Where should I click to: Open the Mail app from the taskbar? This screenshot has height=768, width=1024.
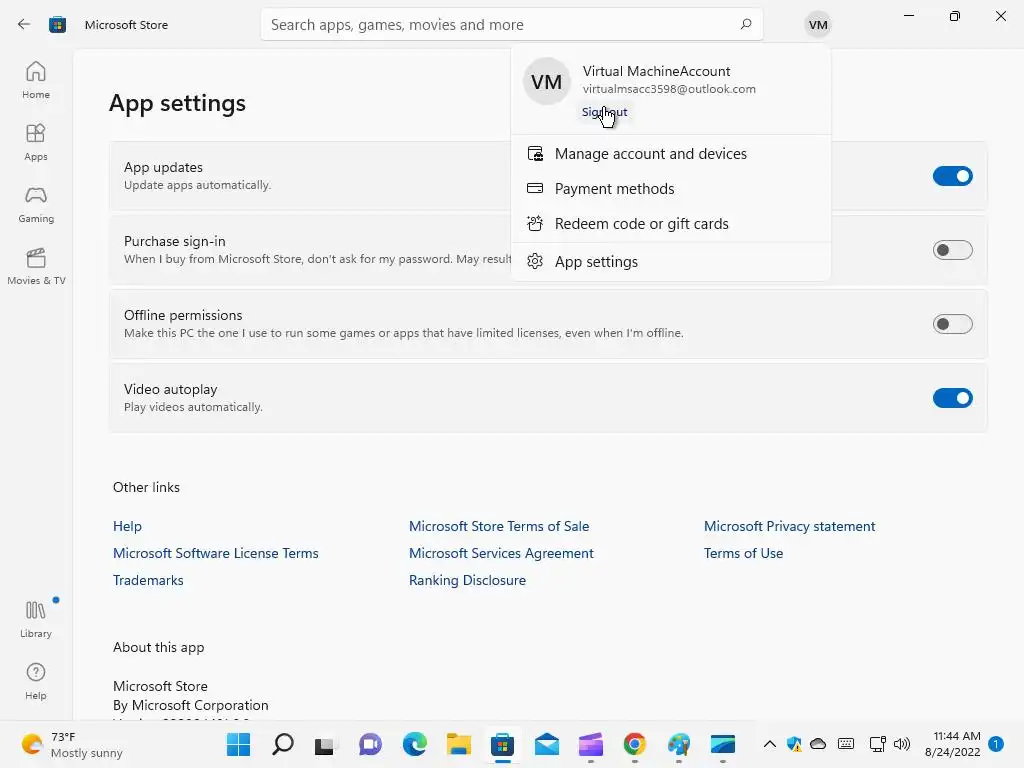(547, 744)
